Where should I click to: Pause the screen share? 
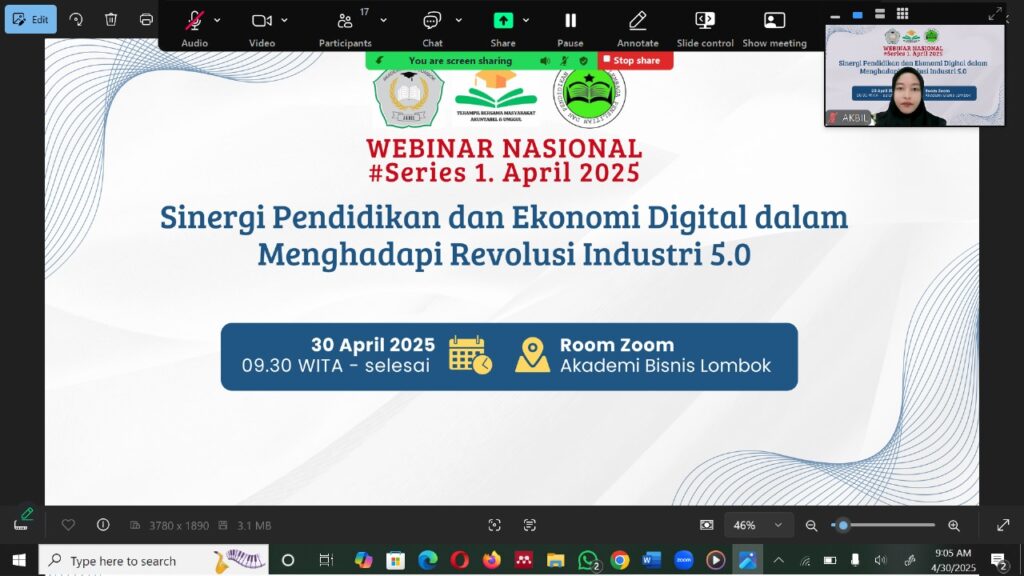pos(570,28)
